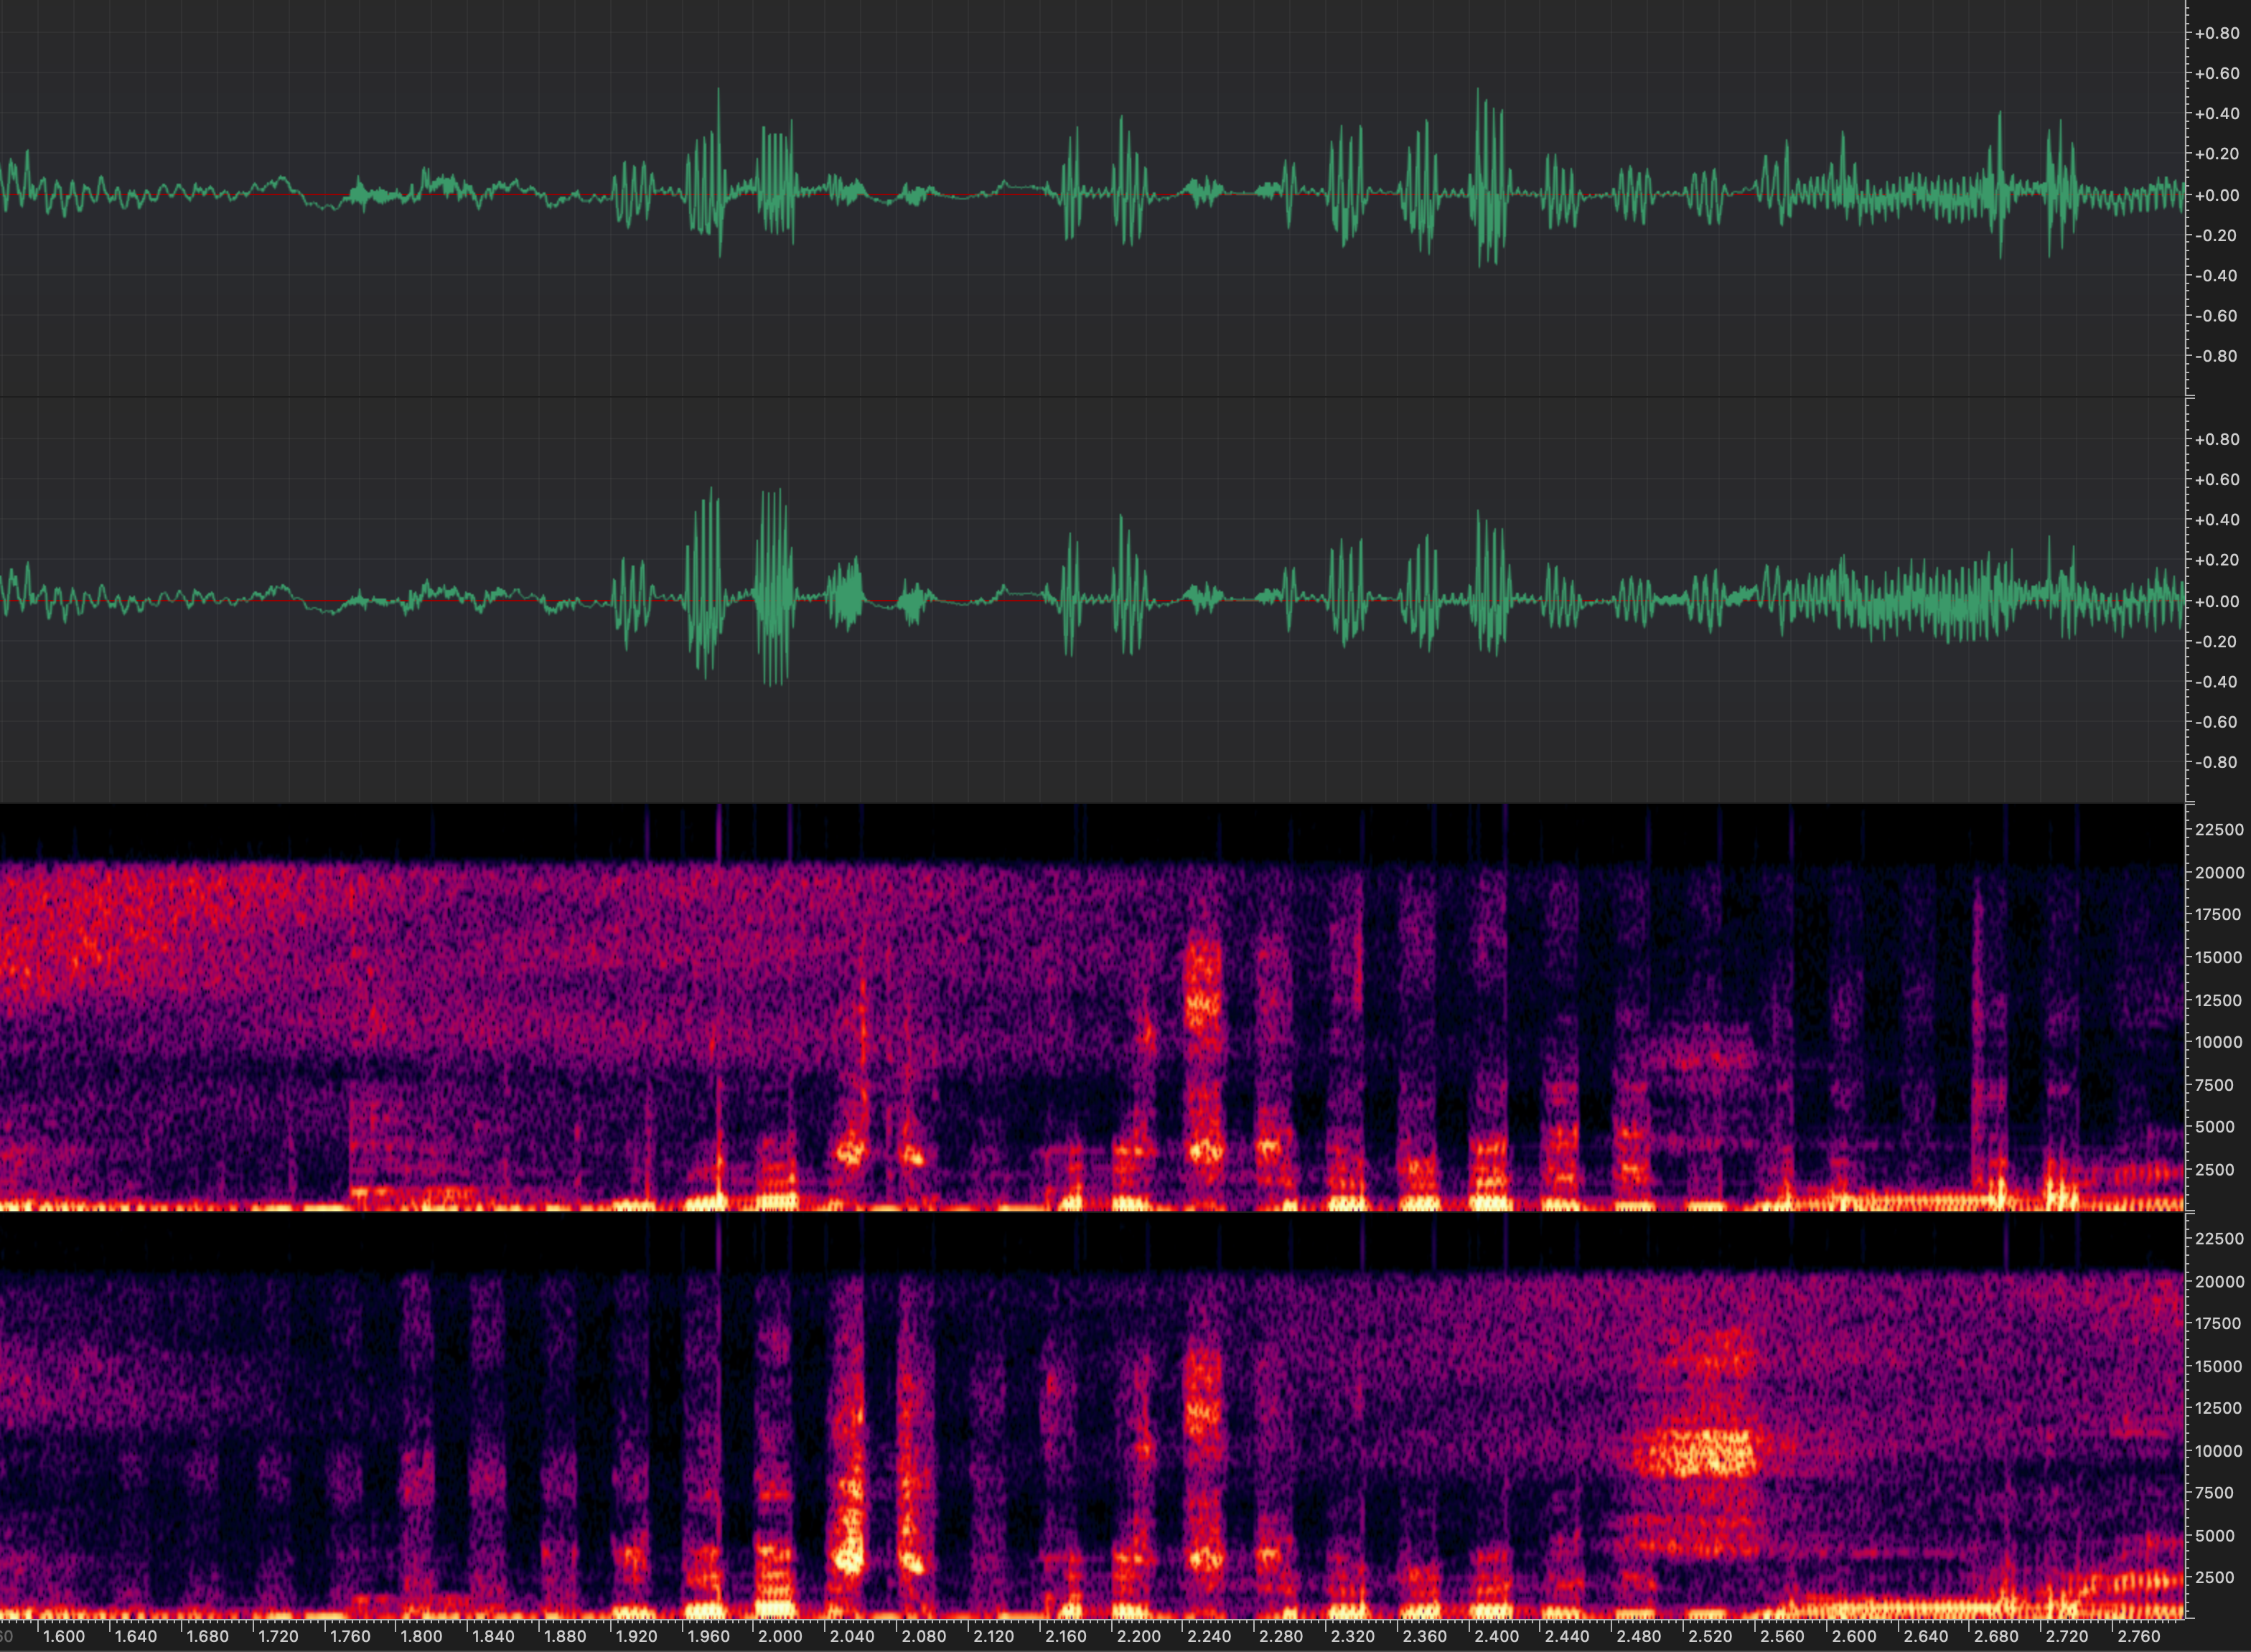Click +0.00 on the top waveform amplitude scale
2251x1652 pixels.
click(2216, 195)
